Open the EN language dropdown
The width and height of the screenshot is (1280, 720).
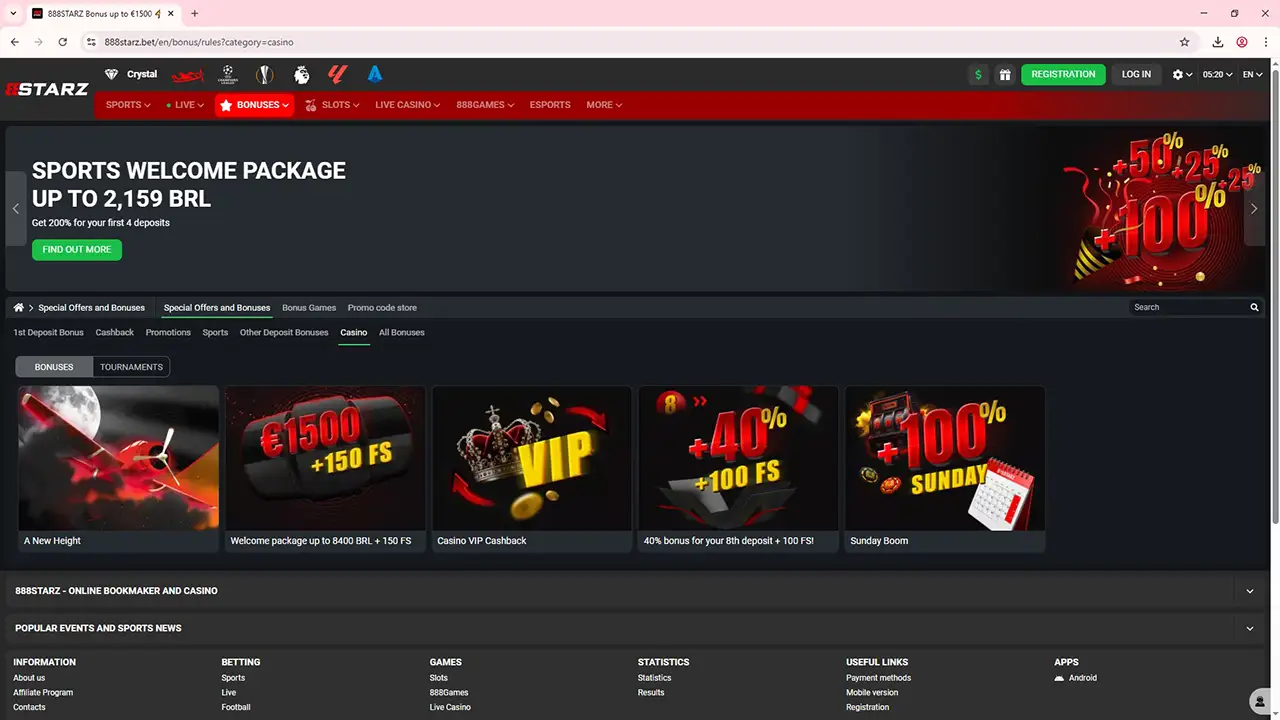[1252, 74]
